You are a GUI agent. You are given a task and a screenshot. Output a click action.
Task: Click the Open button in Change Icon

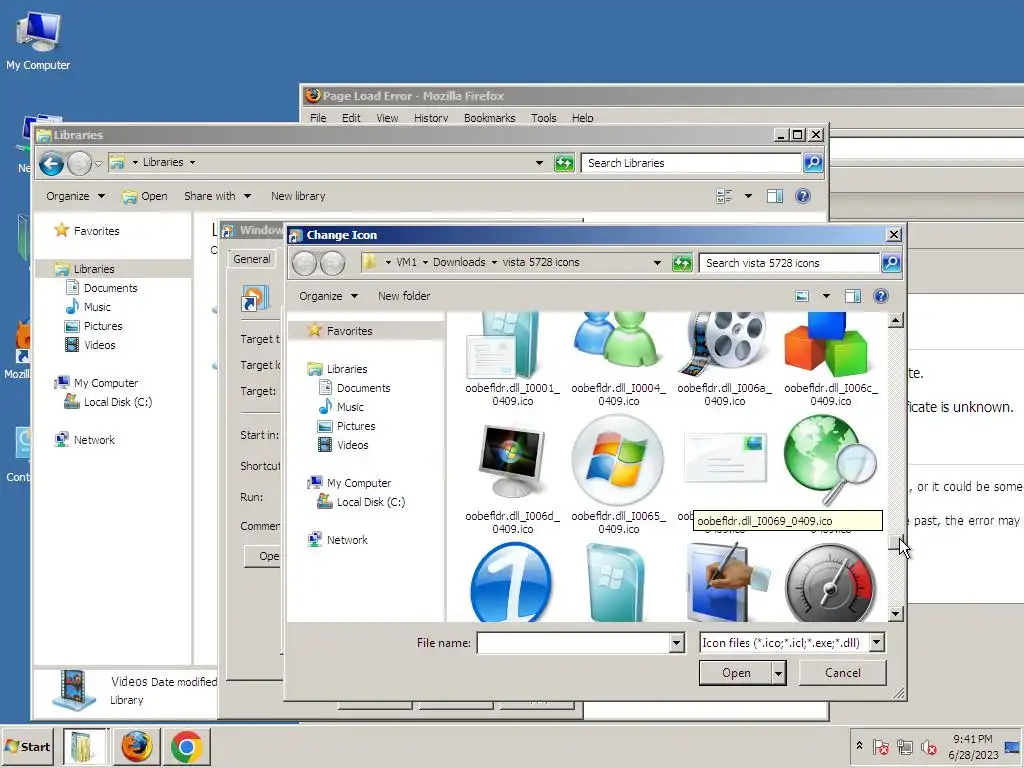coord(735,673)
